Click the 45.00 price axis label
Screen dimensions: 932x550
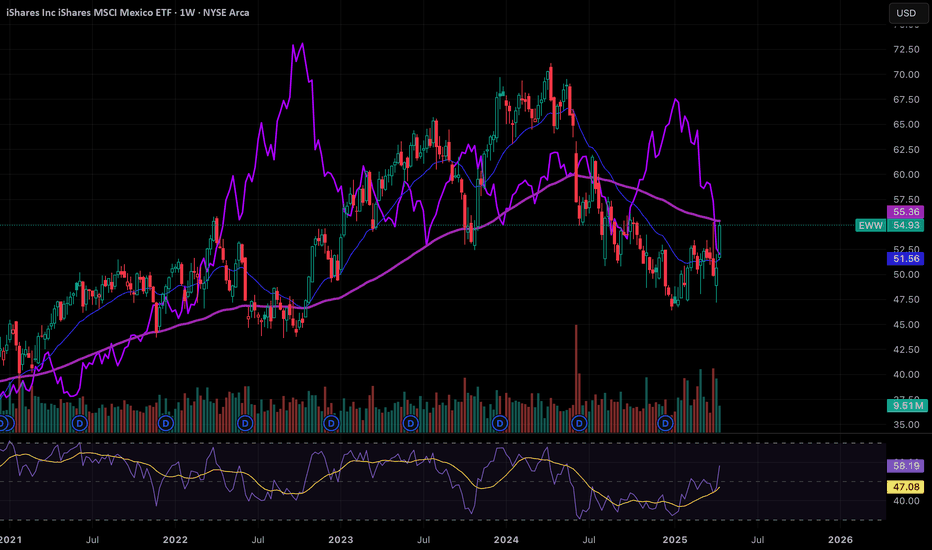click(906, 325)
